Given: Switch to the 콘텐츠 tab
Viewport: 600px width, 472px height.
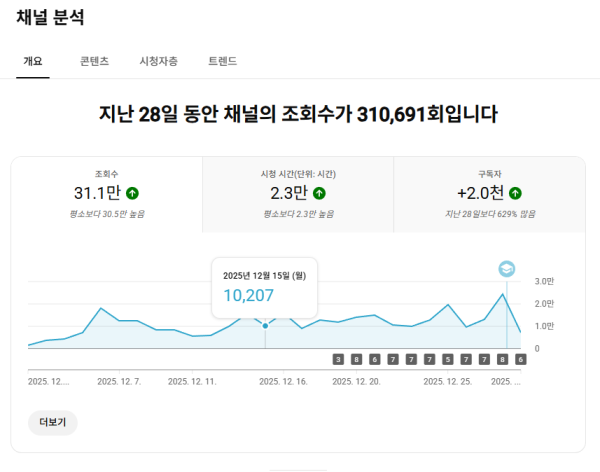Looking at the screenshot, I should pos(95,61).
